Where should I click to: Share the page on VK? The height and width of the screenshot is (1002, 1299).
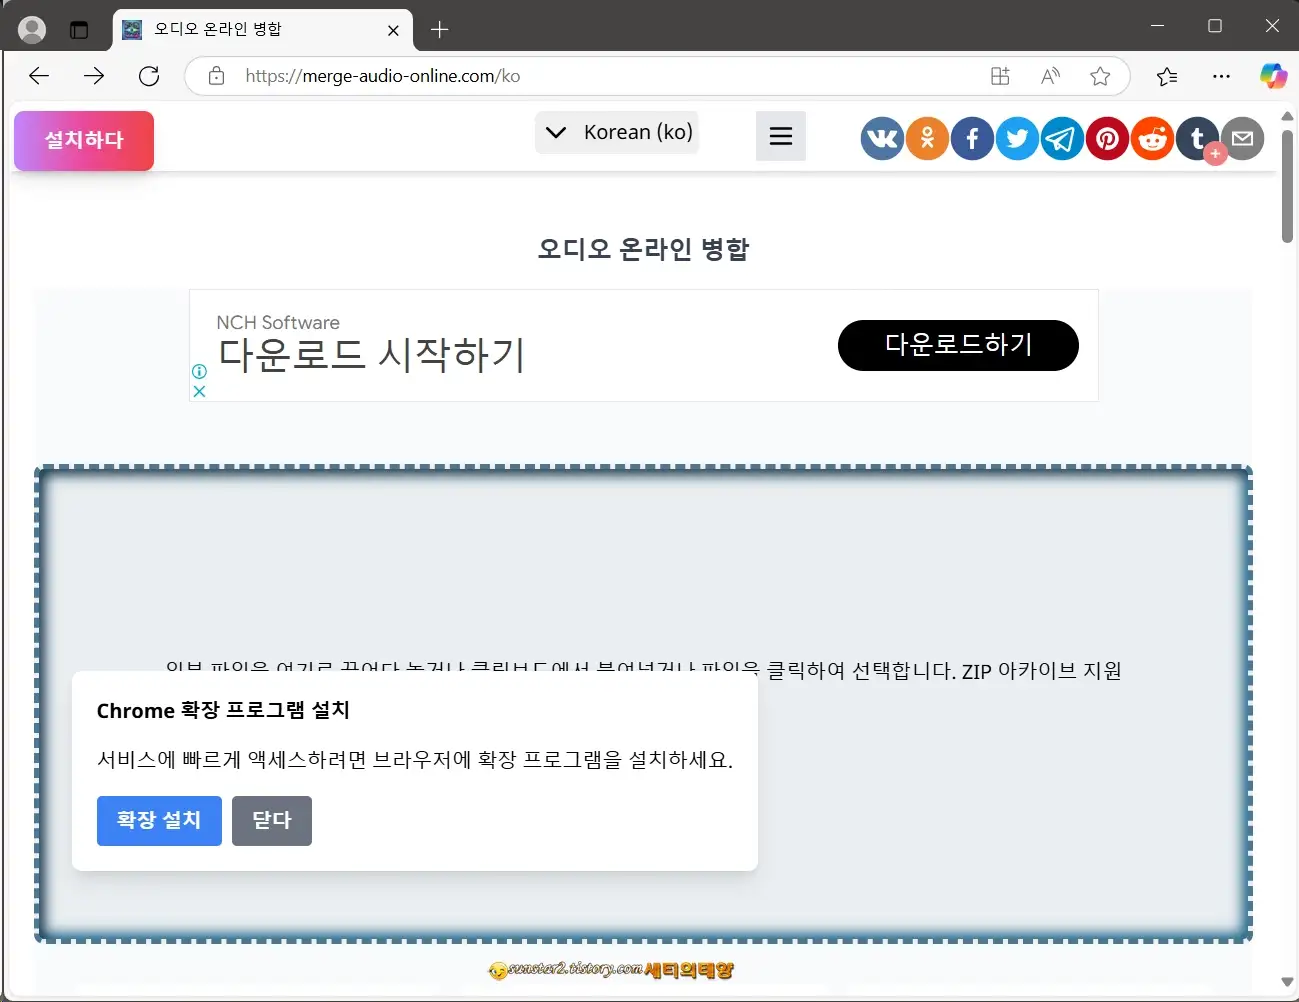(882, 138)
